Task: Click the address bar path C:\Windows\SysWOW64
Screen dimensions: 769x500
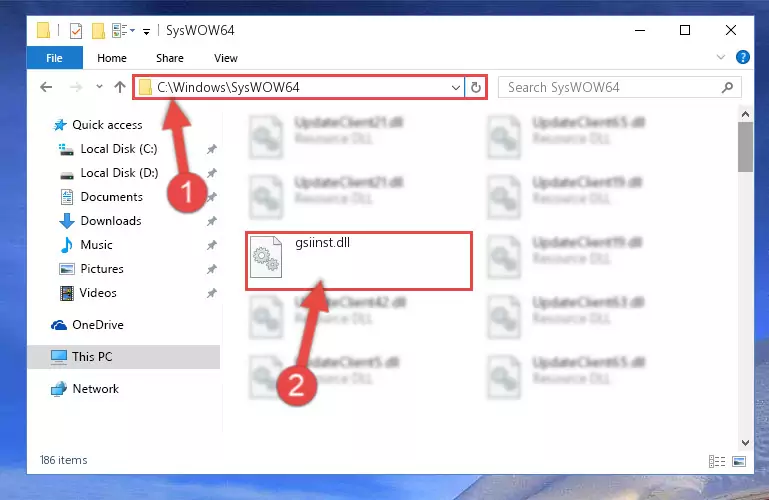Action: pyautogui.click(x=228, y=87)
